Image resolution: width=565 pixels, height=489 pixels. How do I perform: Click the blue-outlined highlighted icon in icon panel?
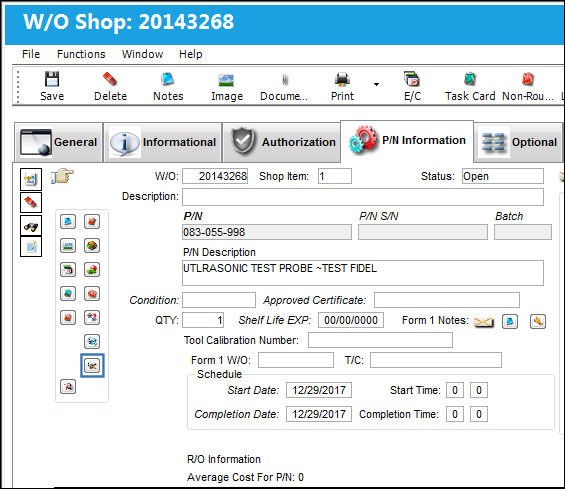[x=92, y=366]
